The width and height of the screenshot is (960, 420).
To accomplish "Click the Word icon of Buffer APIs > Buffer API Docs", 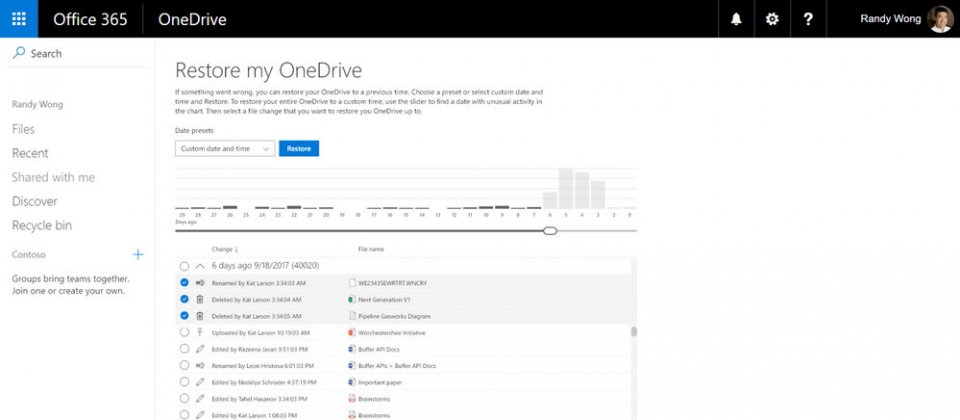I will [351, 366].
